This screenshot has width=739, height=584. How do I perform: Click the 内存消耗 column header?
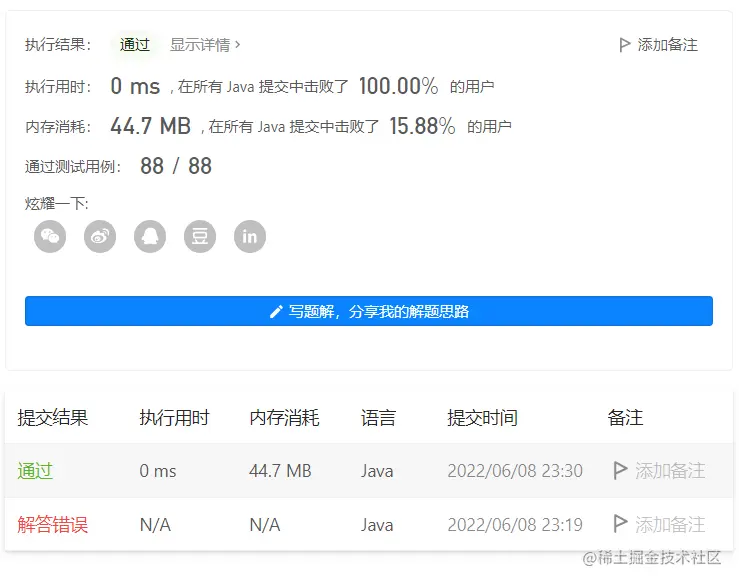coord(284,418)
